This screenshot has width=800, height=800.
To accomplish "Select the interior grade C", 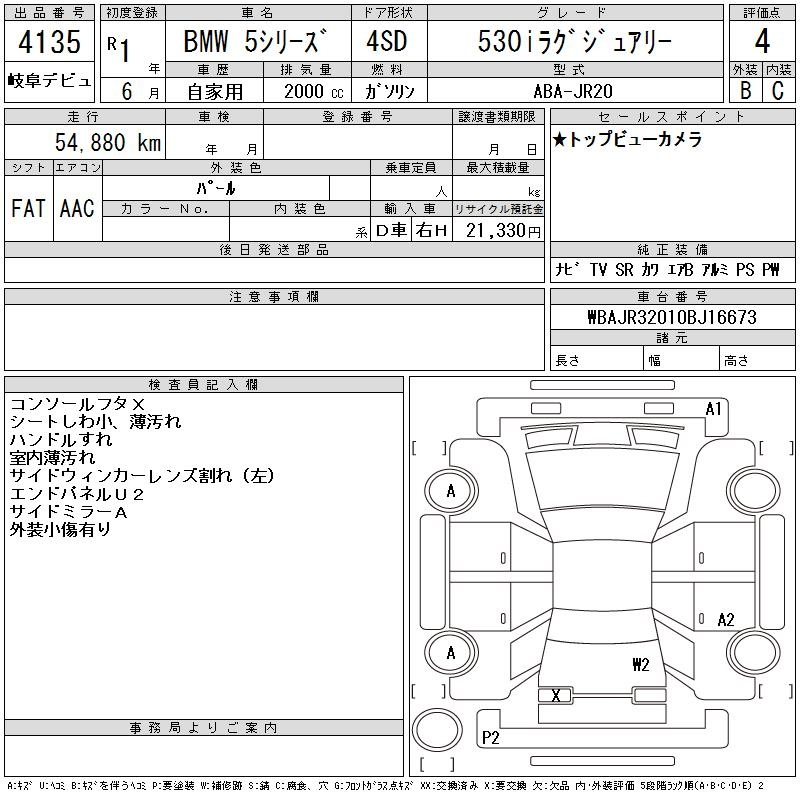I will [778, 90].
